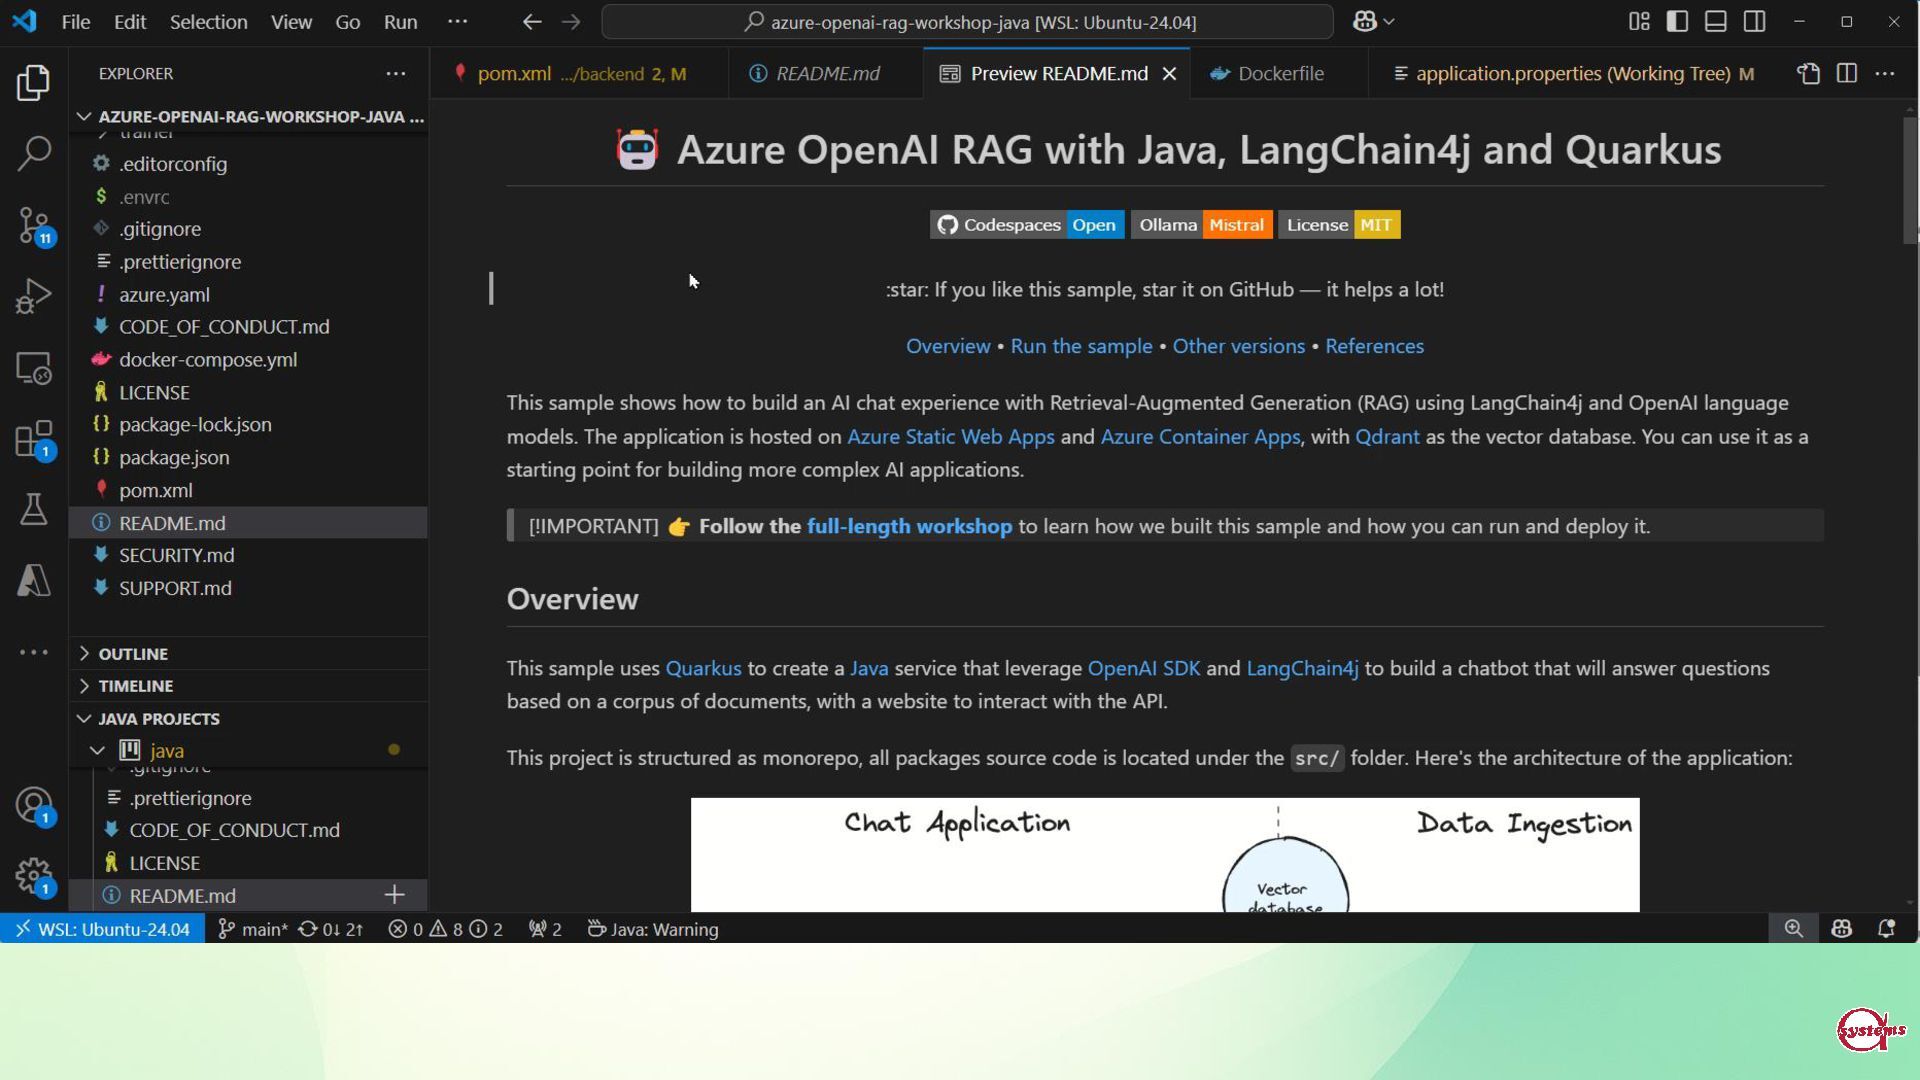The height and width of the screenshot is (1080, 1920).
Task: Click the preview vertical scrollbar
Action: click(x=1910, y=180)
